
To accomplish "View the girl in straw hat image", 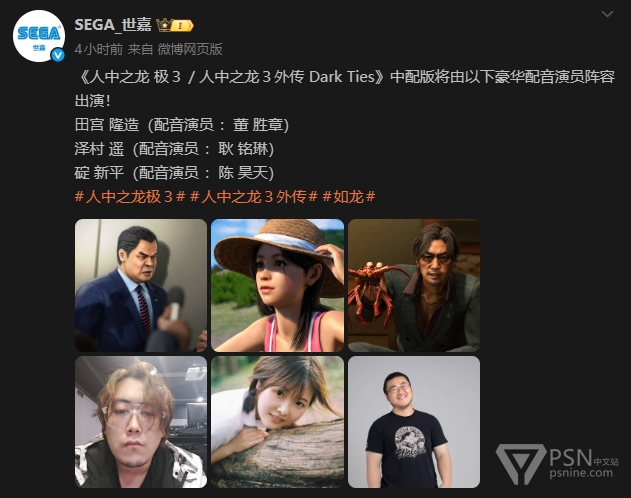I will pos(278,285).
